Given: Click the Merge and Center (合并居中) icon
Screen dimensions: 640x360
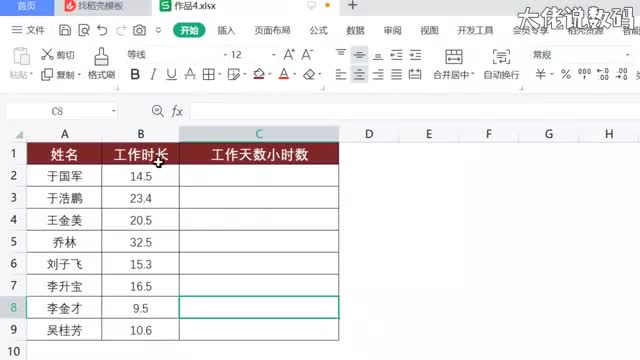Looking at the screenshot, I should coord(453,57).
